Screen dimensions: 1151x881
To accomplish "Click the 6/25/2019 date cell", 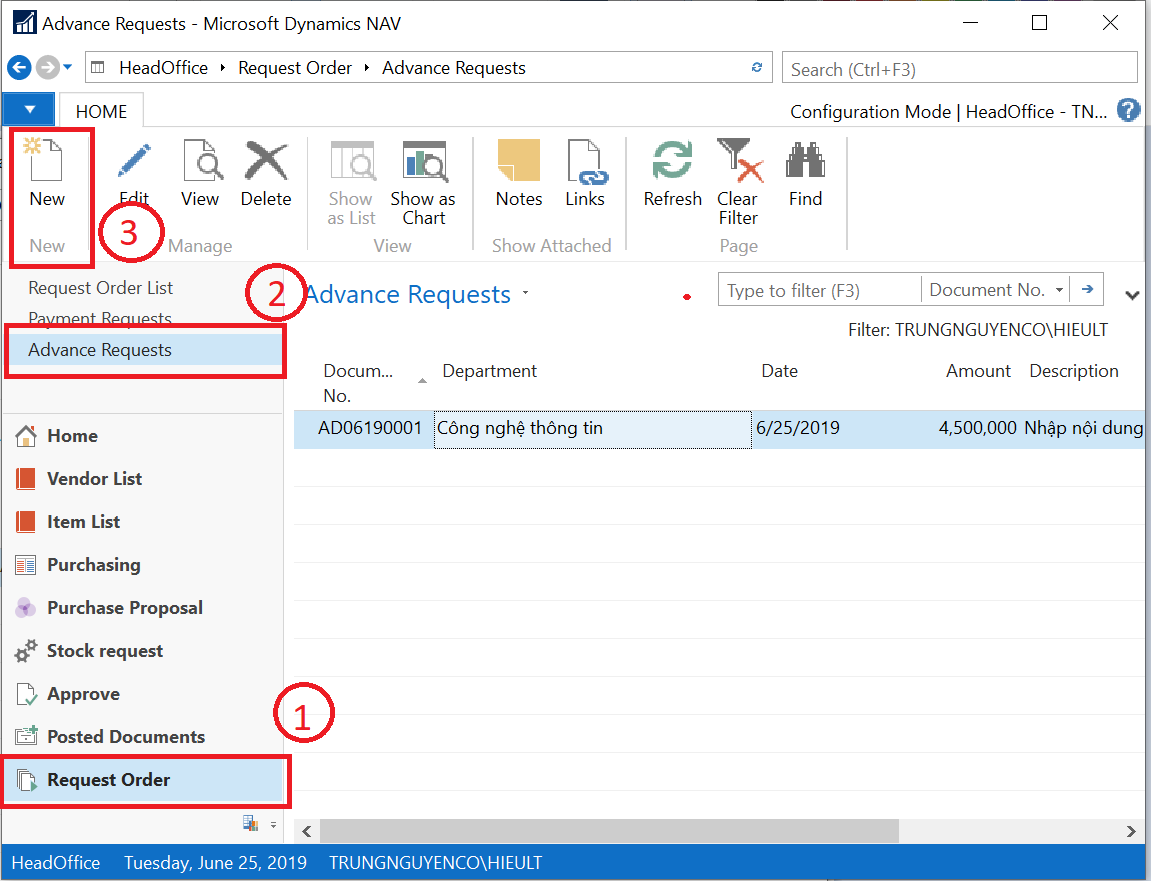I will [798, 428].
